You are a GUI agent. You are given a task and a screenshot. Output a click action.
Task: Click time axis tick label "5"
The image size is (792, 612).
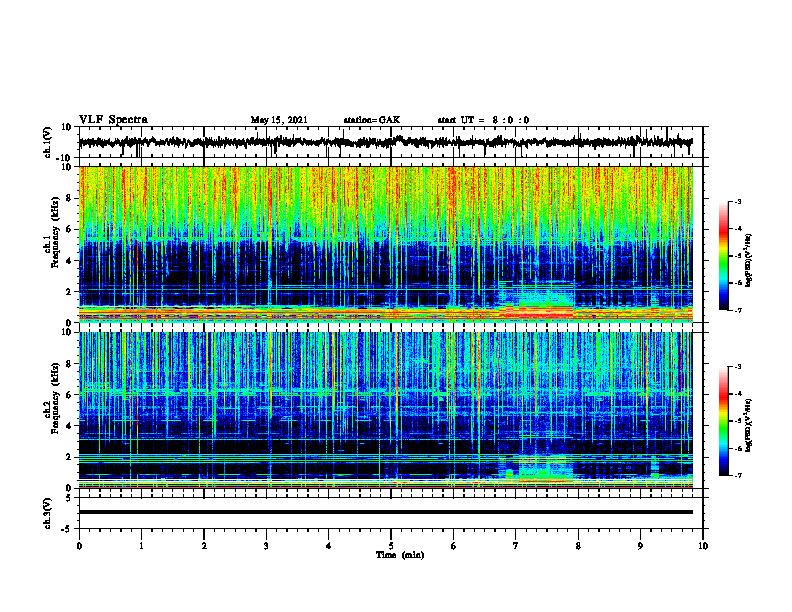click(391, 546)
